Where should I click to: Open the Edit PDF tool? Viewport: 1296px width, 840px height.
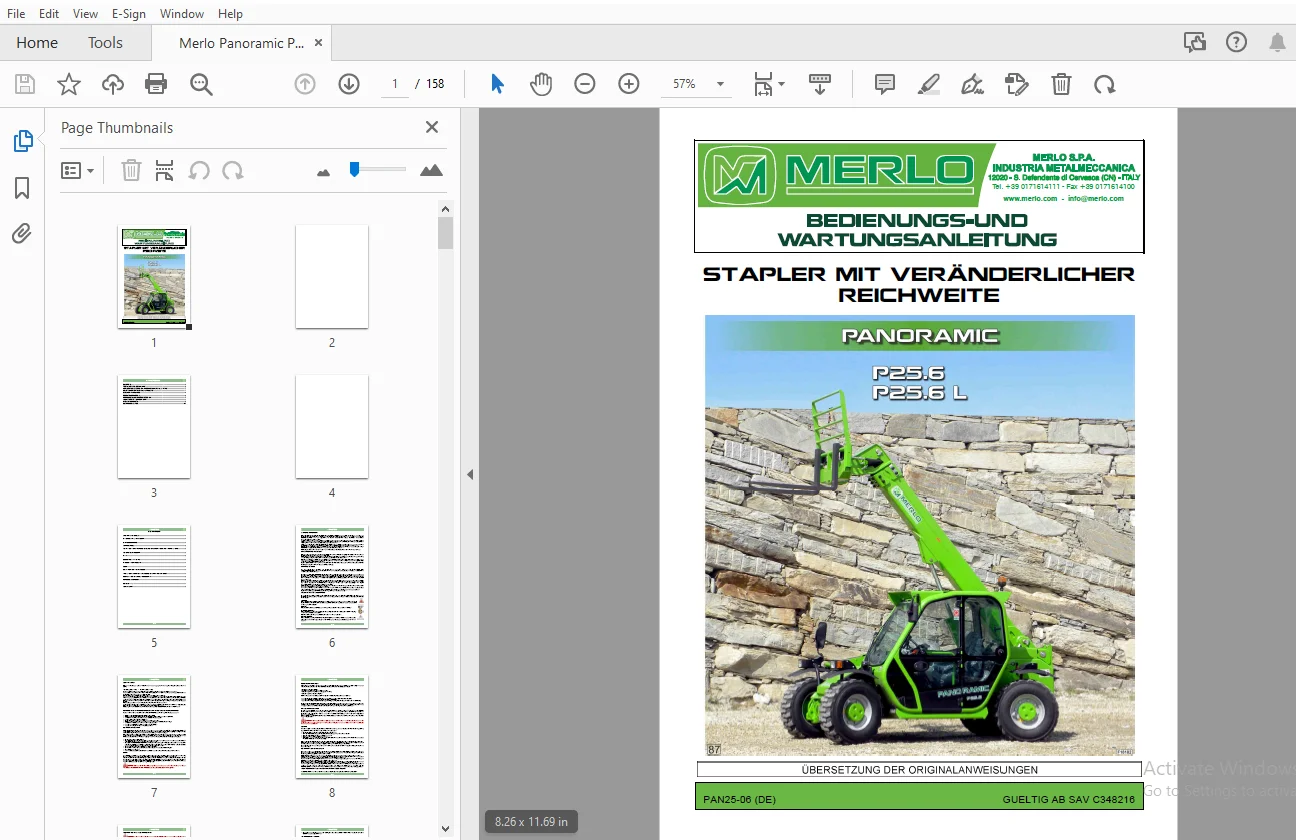click(1017, 84)
